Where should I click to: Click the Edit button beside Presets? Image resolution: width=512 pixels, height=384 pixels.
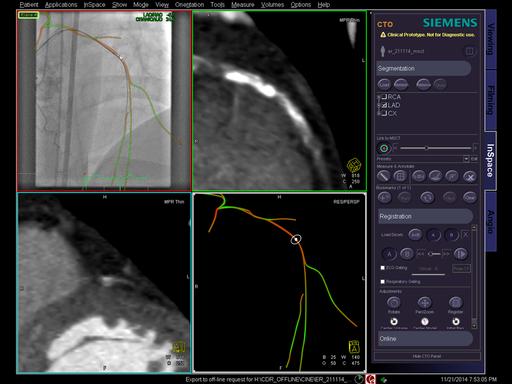(x=474, y=159)
